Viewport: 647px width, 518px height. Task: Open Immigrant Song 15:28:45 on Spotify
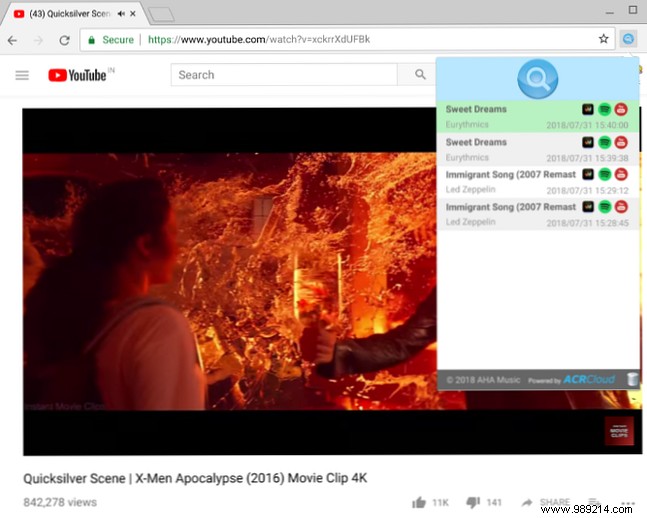pos(604,206)
